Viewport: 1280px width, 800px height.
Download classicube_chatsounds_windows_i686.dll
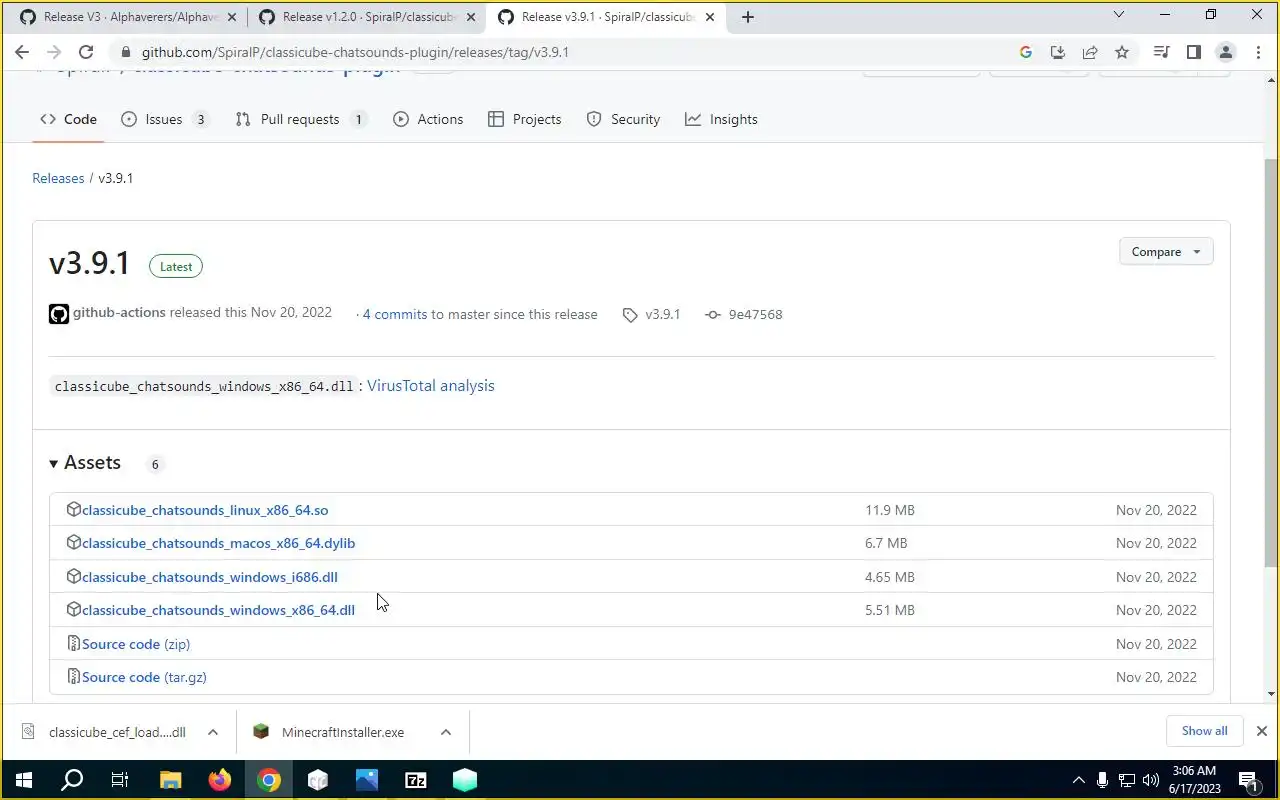(210, 577)
